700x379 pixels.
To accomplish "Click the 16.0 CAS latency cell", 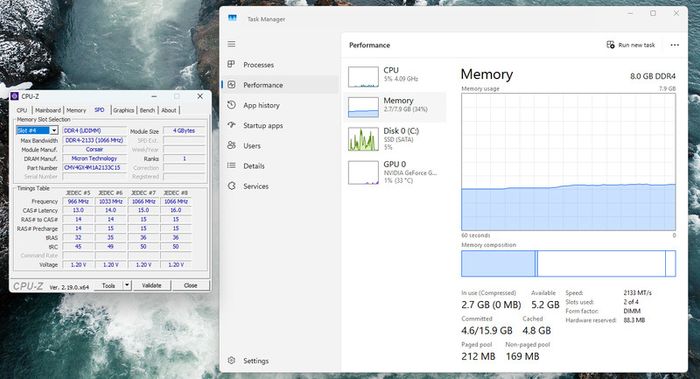I will click(x=176, y=210).
